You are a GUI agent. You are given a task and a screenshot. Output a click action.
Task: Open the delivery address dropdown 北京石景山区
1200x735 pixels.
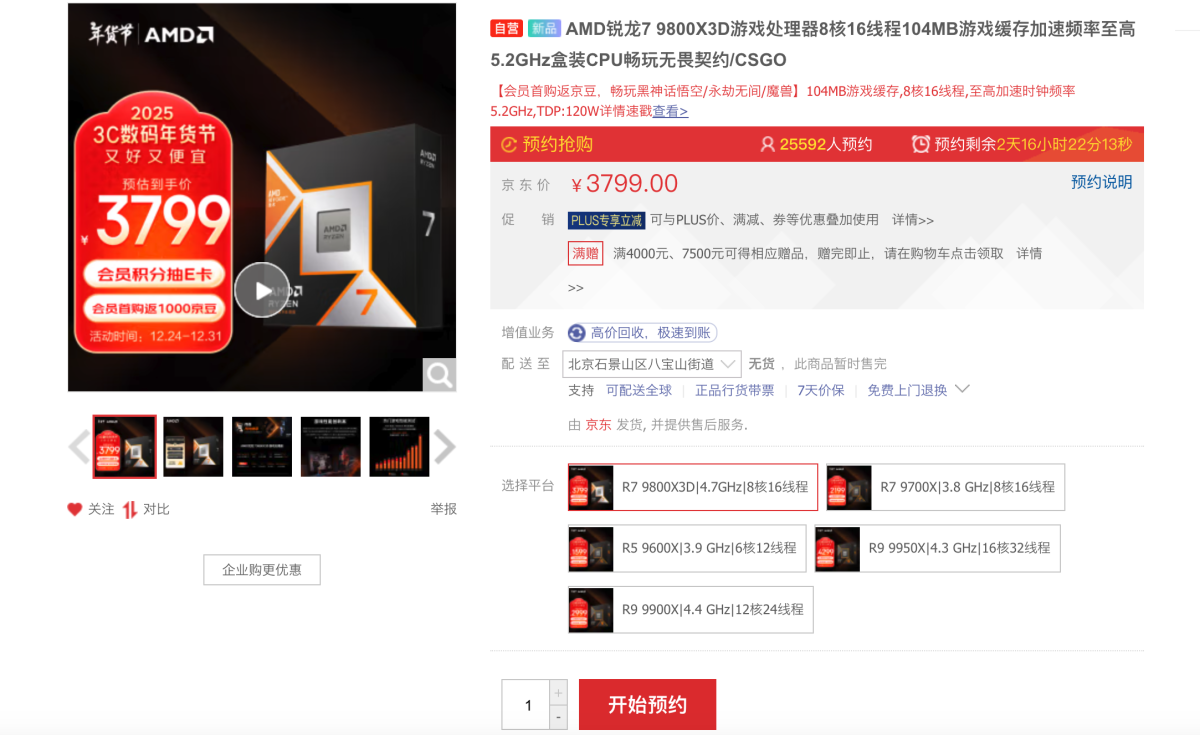(x=652, y=364)
